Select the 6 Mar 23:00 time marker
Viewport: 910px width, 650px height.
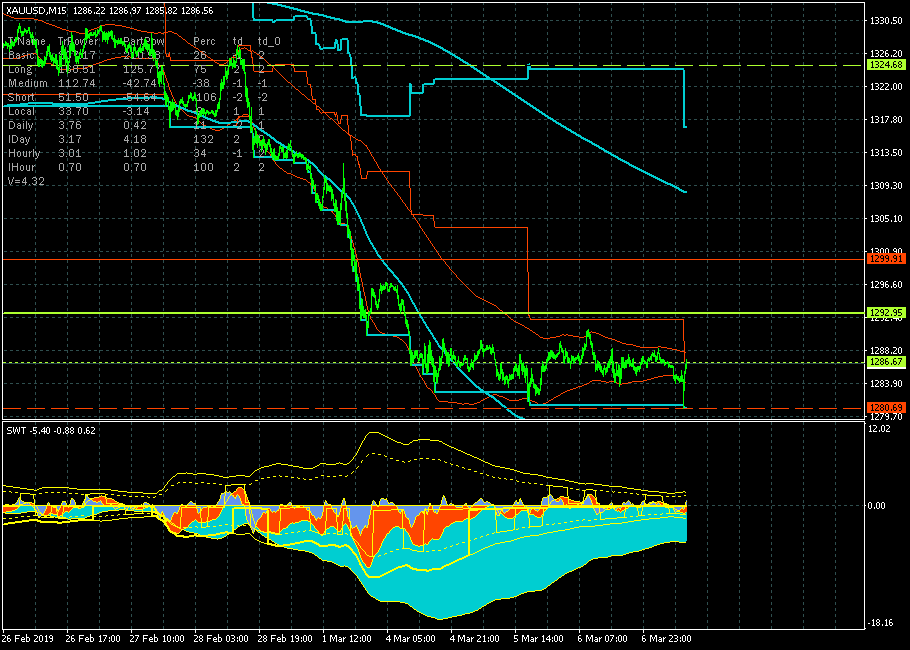(x=666, y=638)
